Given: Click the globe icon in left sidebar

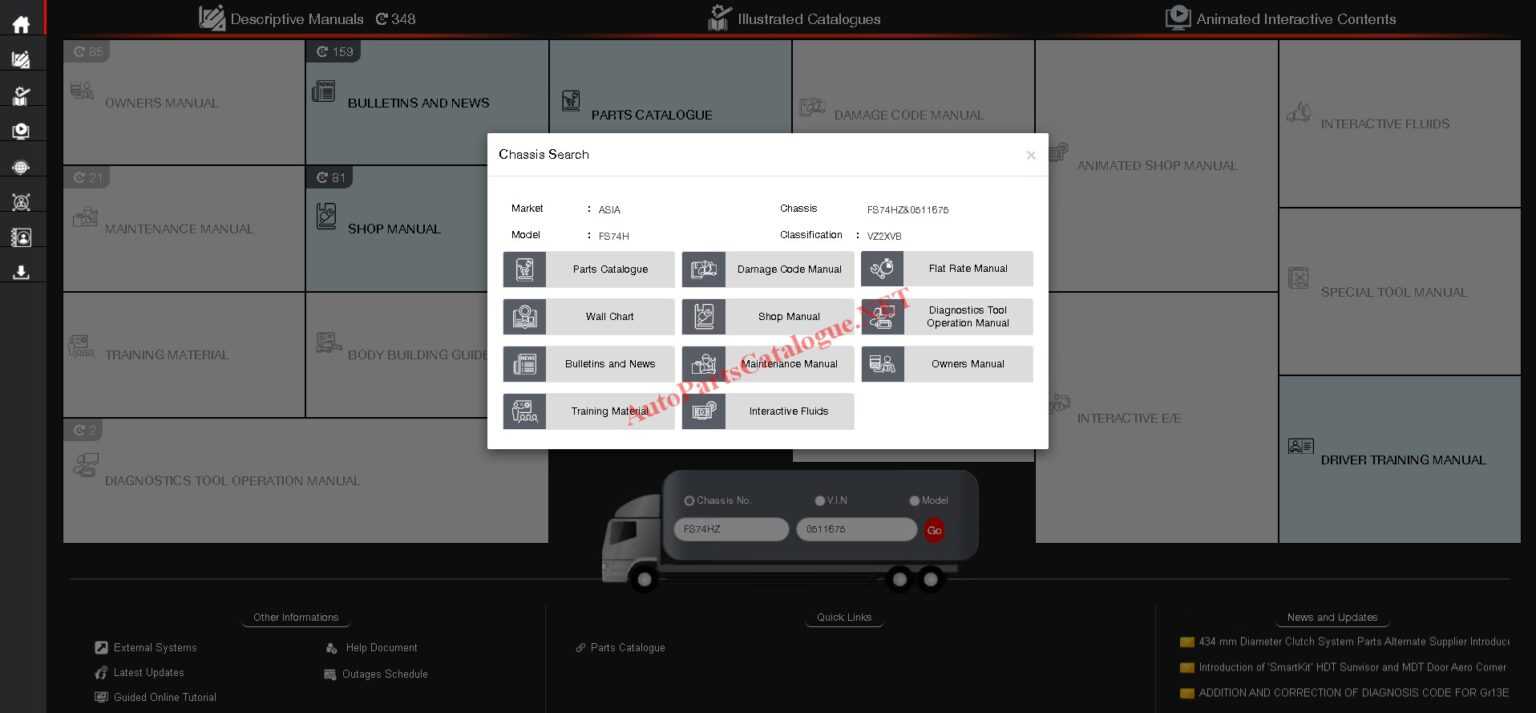Looking at the screenshot, I should [x=21, y=167].
